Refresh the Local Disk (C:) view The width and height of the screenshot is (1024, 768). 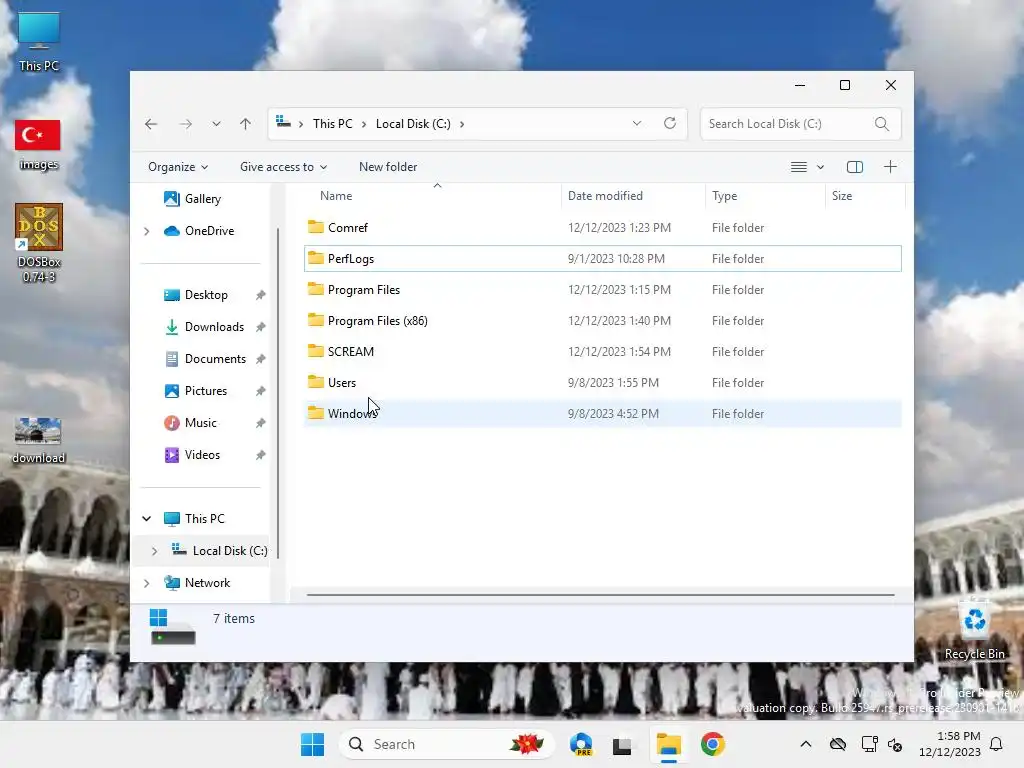point(669,123)
